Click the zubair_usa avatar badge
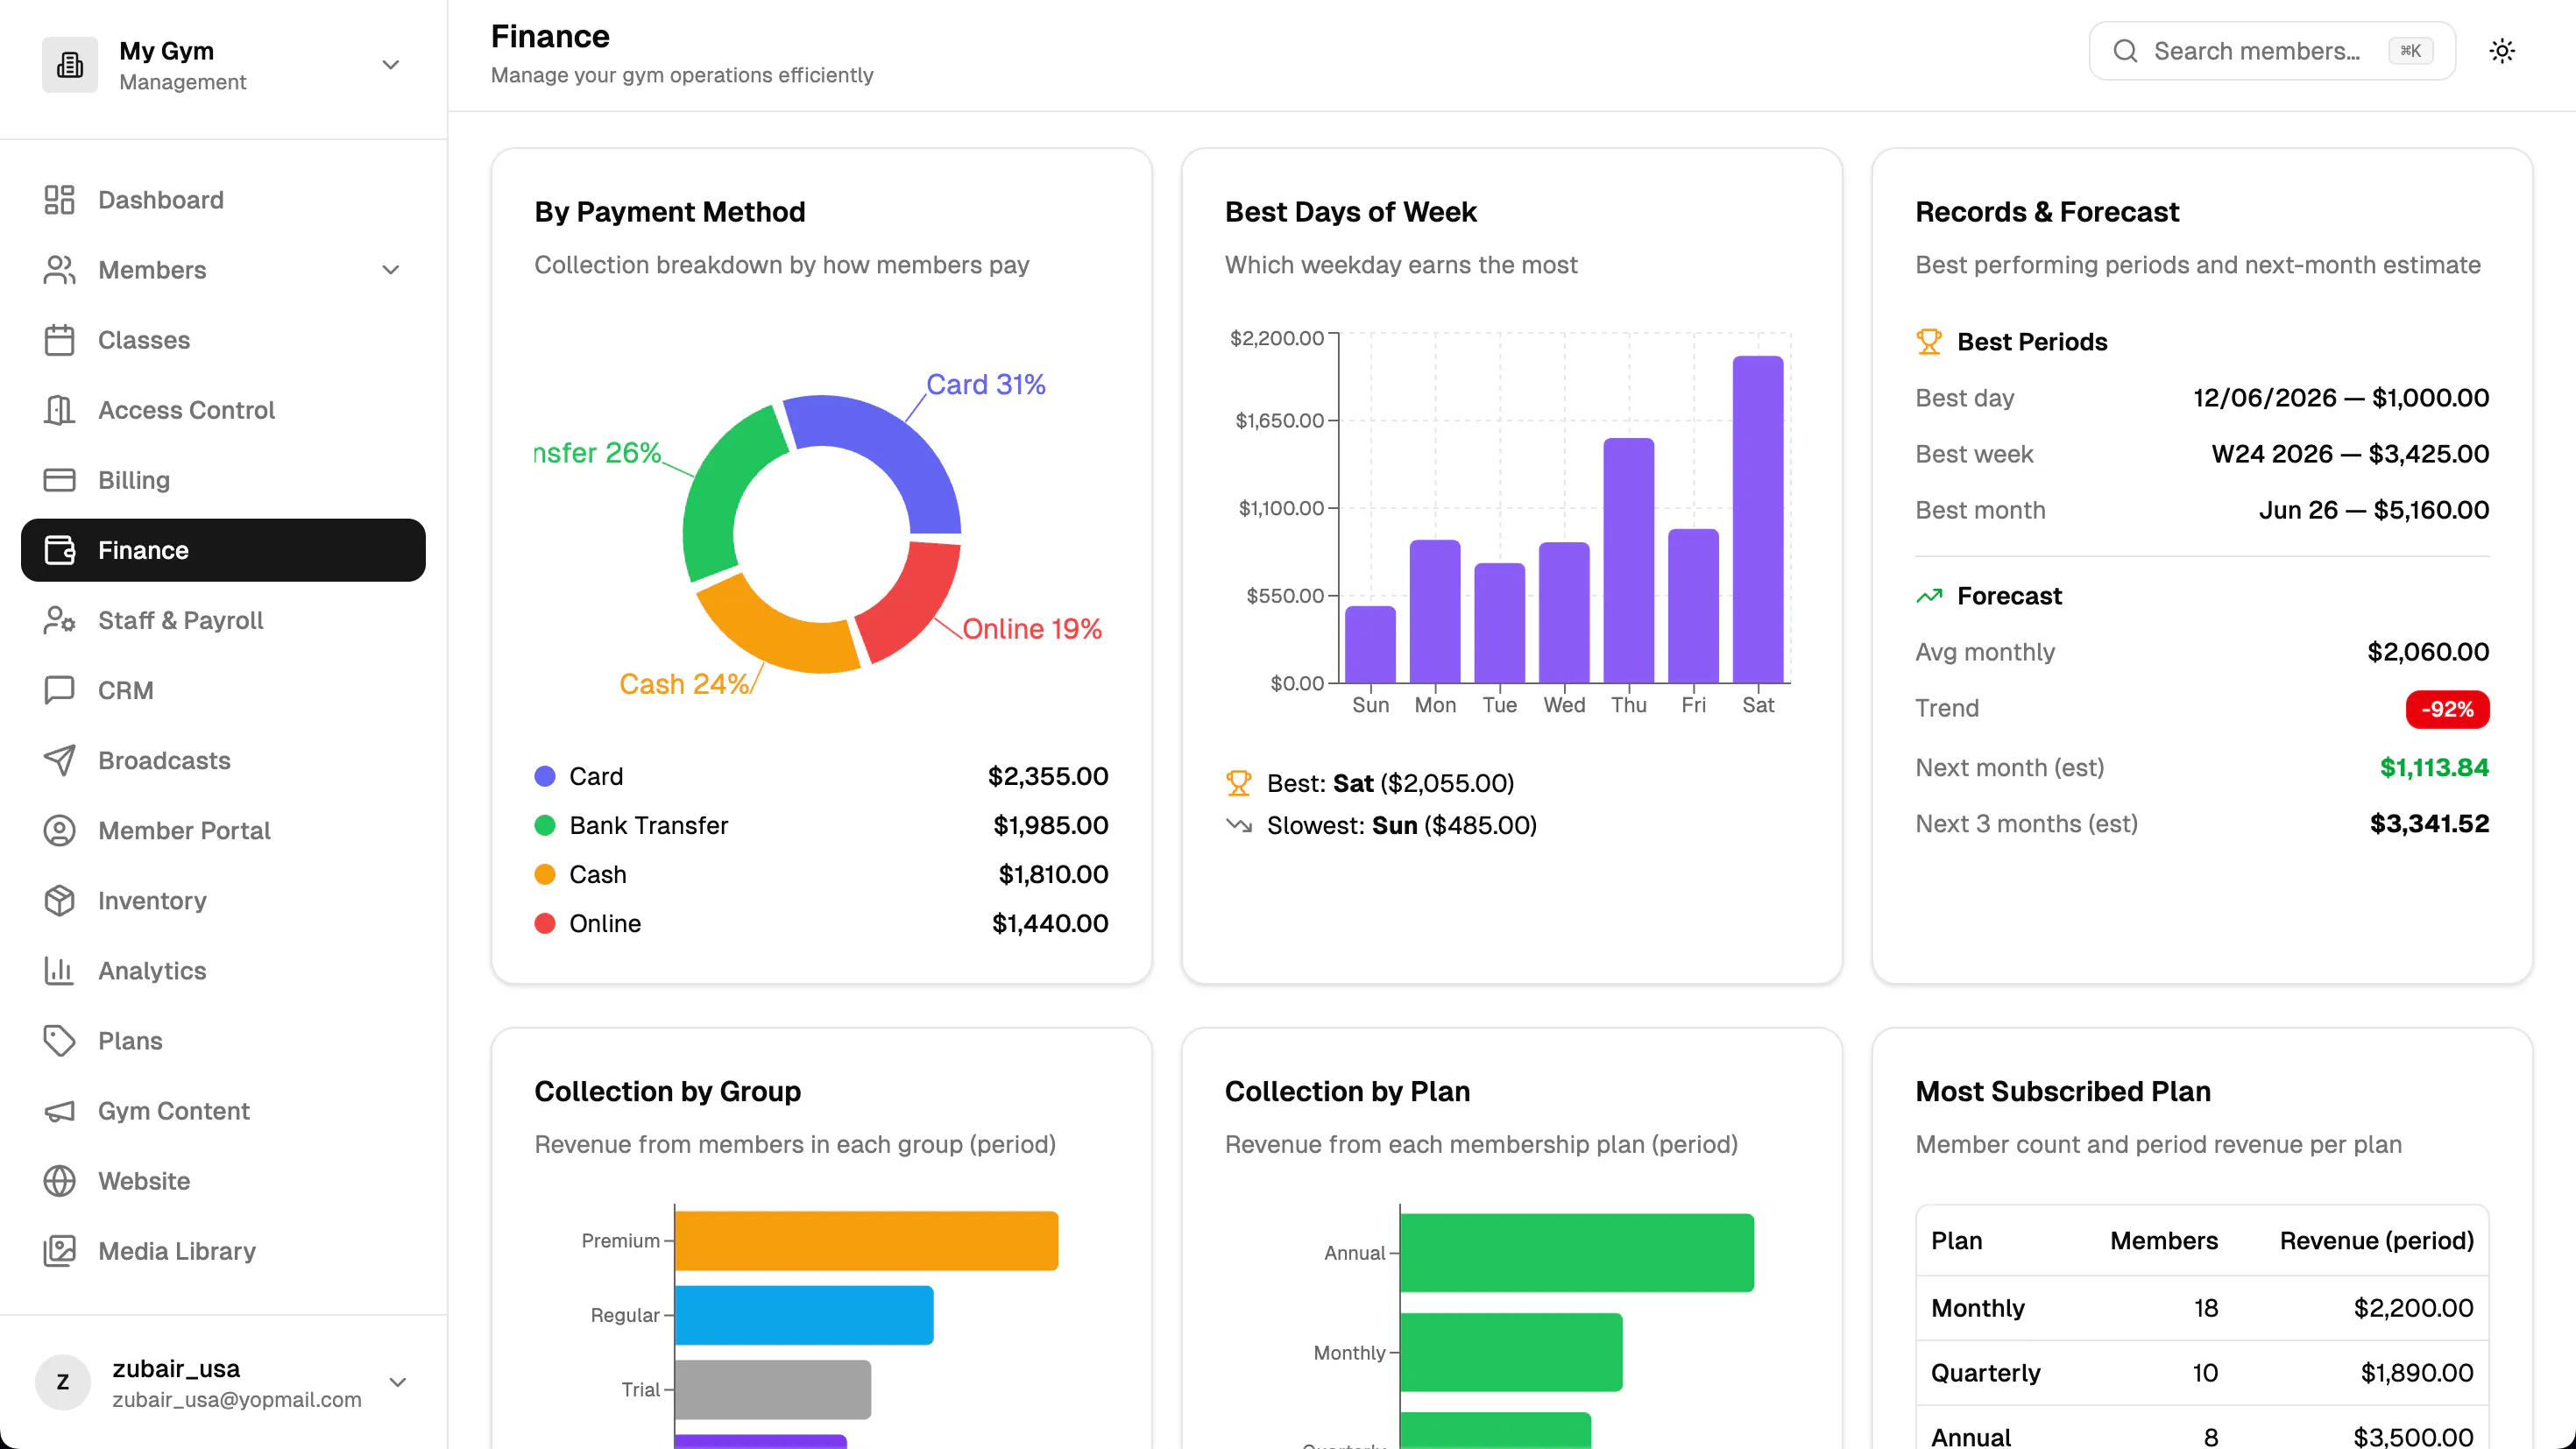2576x1449 pixels. click(x=63, y=1382)
